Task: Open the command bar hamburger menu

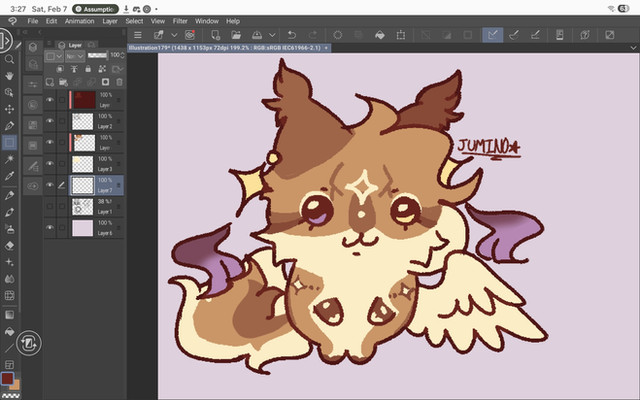Action: pos(138,35)
